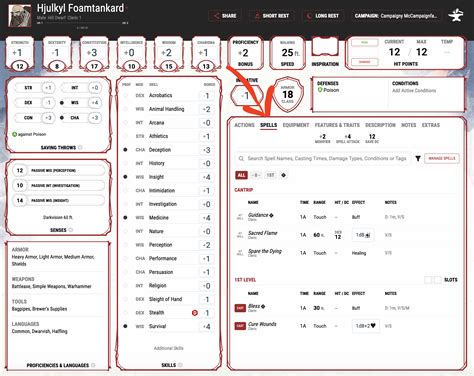This screenshot has width=474, height=376.
Task: Open the Campaign button
Action: pos(396,16)
